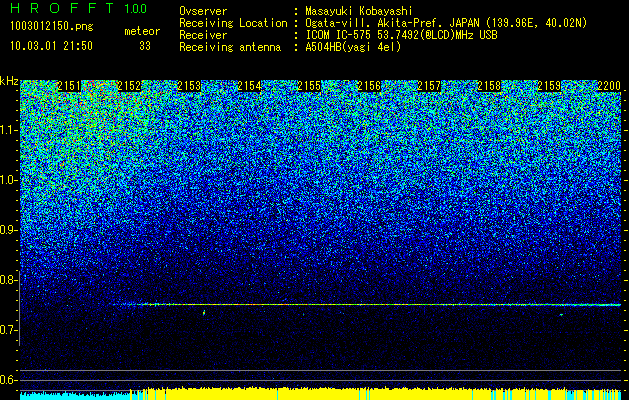Click antenna value A504HB(yagi 4el)
The width and height of the screenshot is (629, 400).
353,47
